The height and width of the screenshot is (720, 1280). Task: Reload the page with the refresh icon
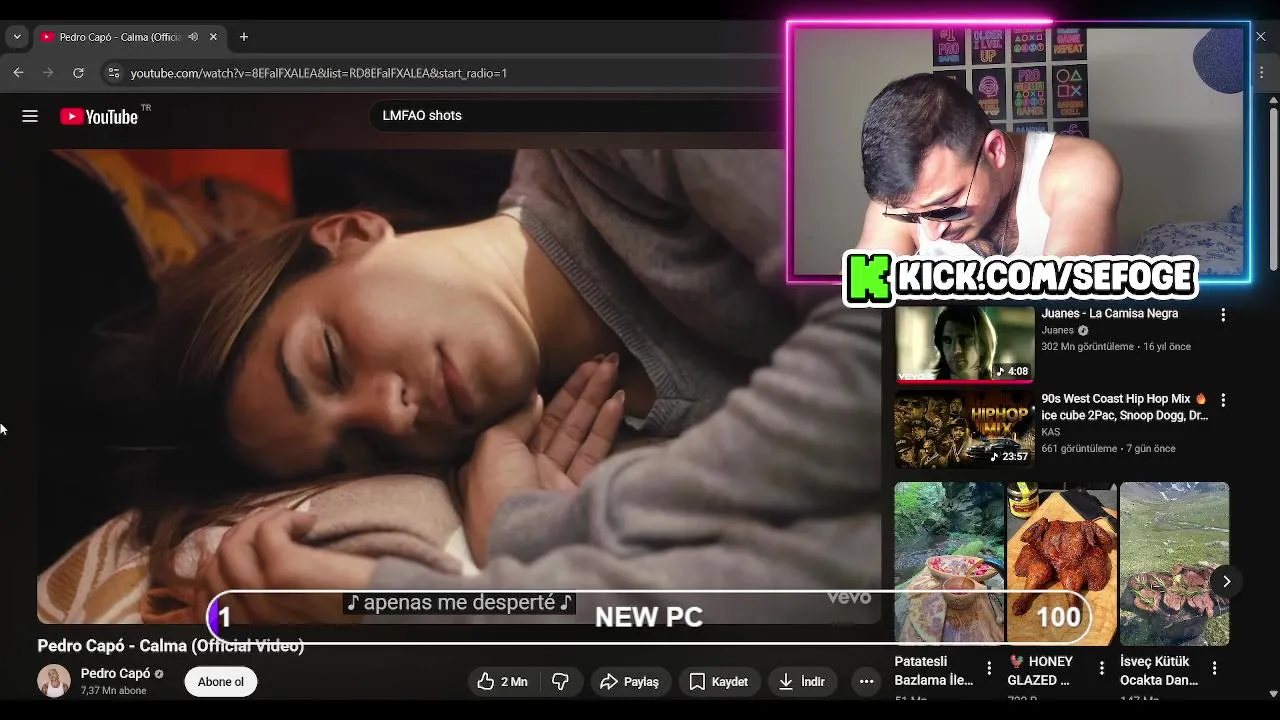[78, 73]
